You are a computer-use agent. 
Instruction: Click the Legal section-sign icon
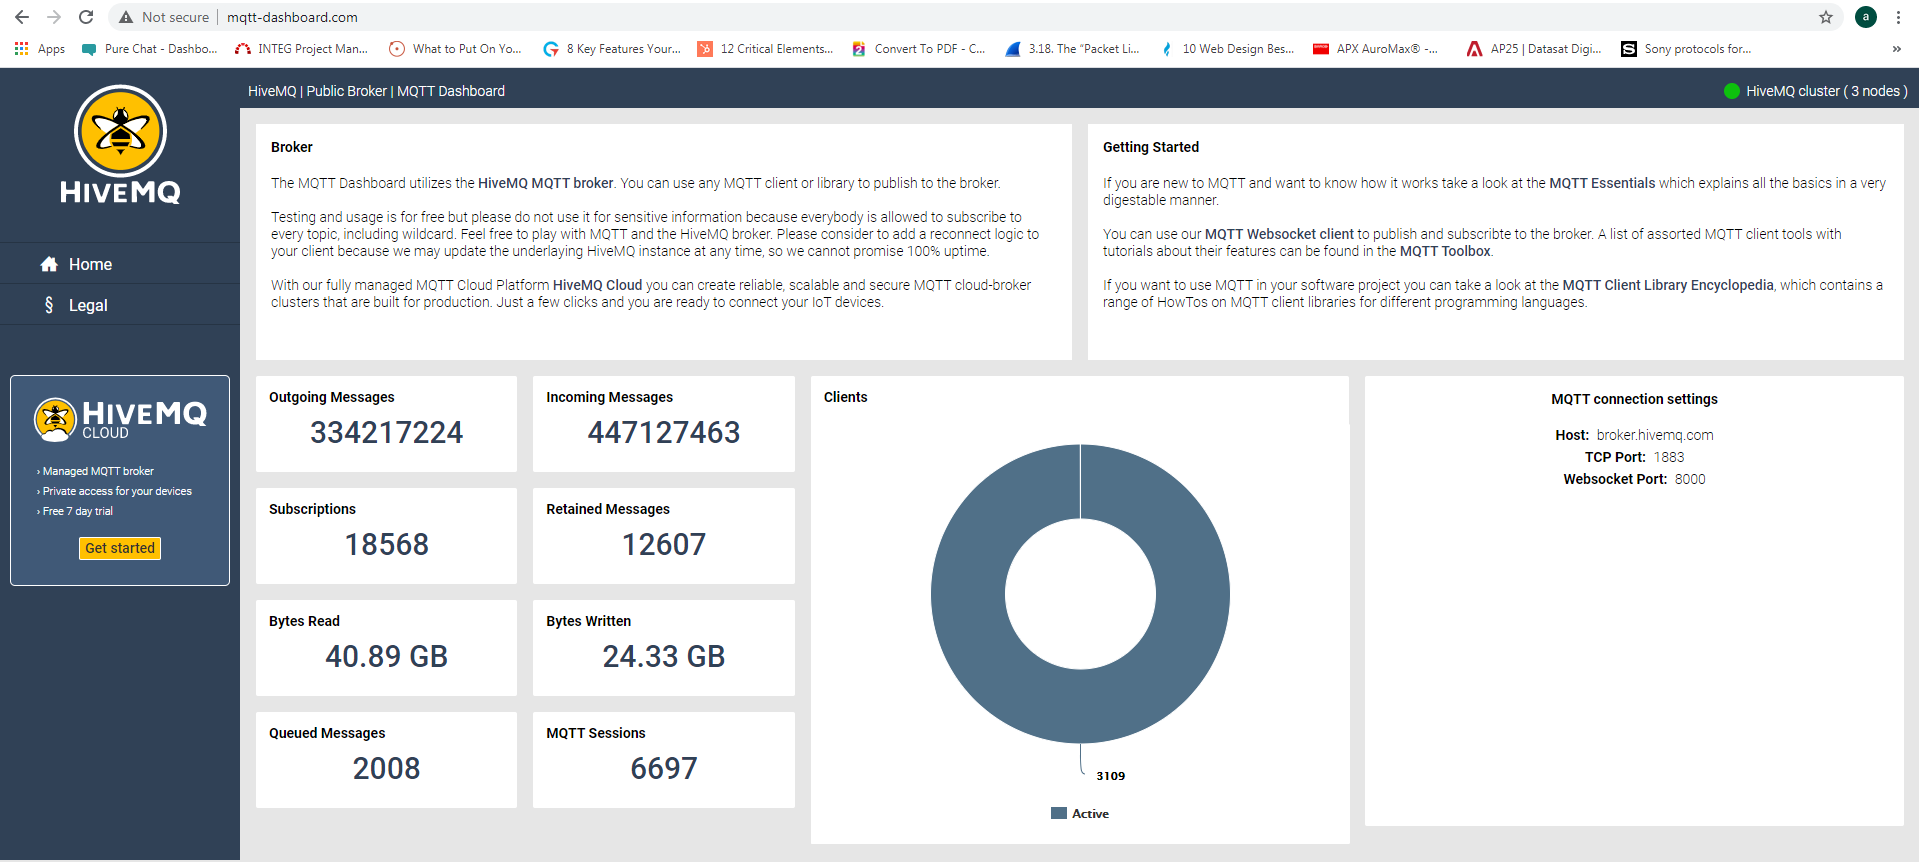(49, 305)
